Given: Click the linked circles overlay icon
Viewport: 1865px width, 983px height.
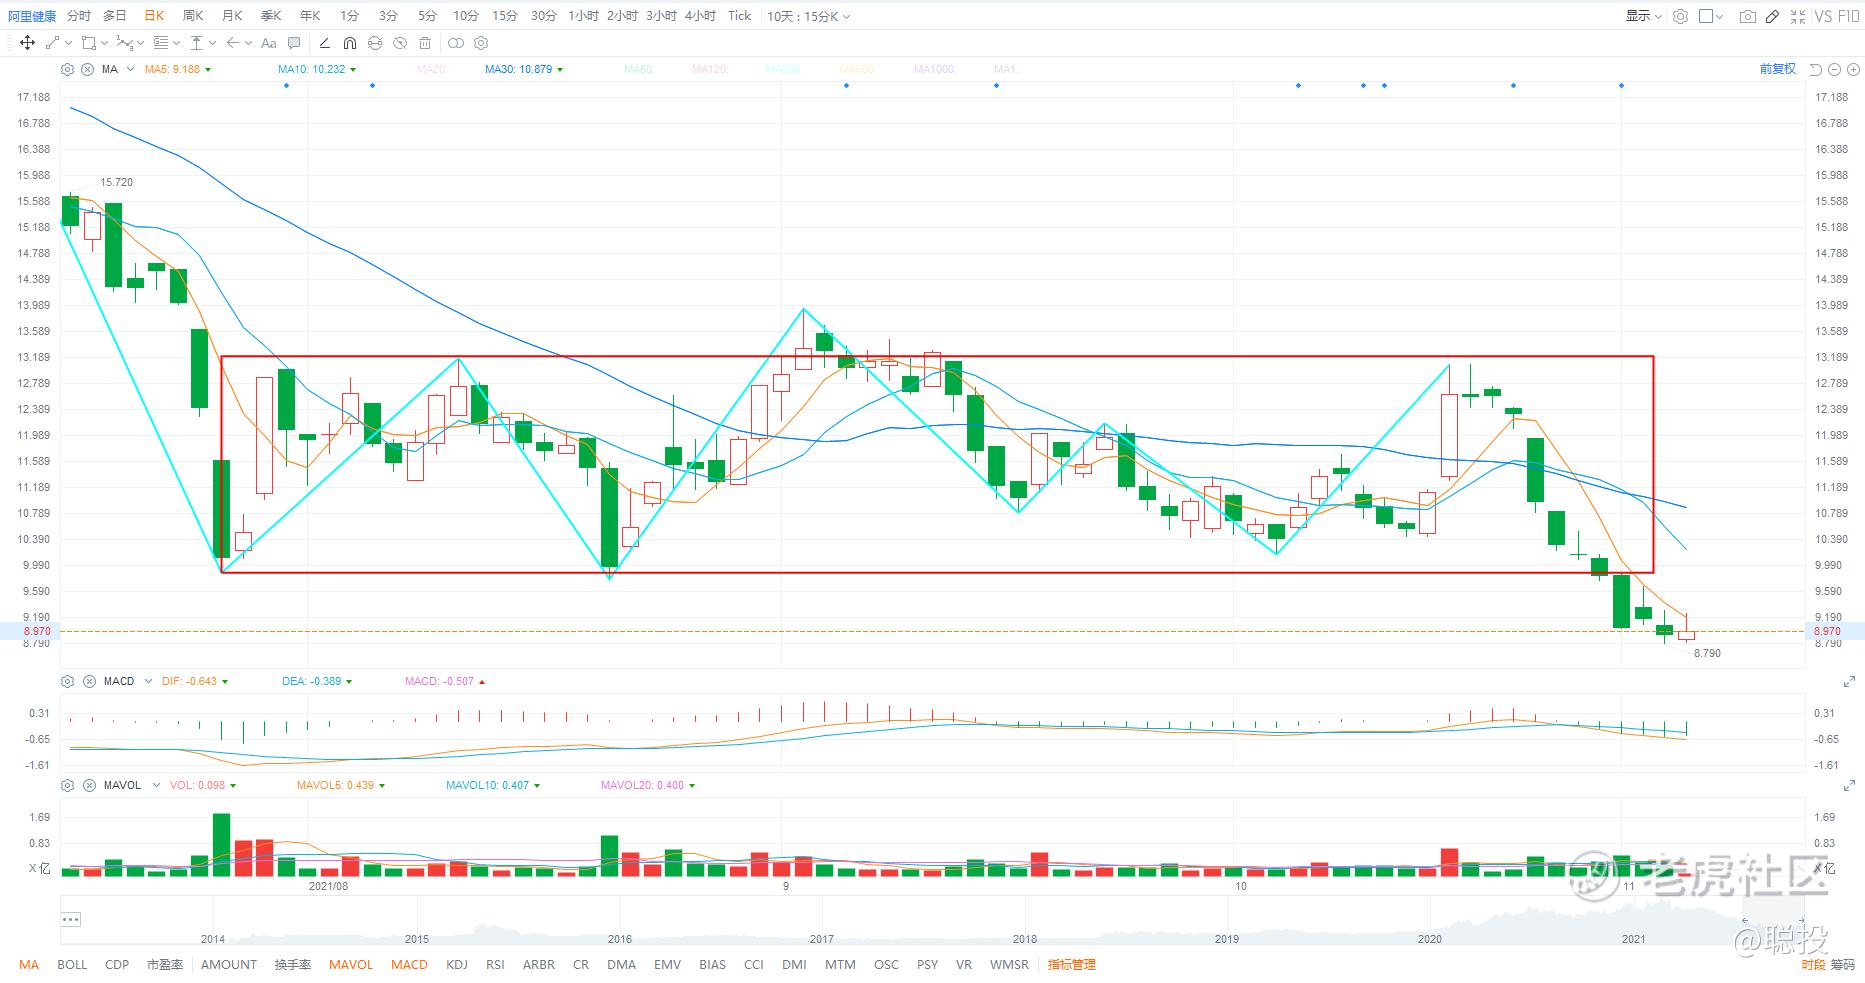Looking at the screenshot, I should coord(456,43).
